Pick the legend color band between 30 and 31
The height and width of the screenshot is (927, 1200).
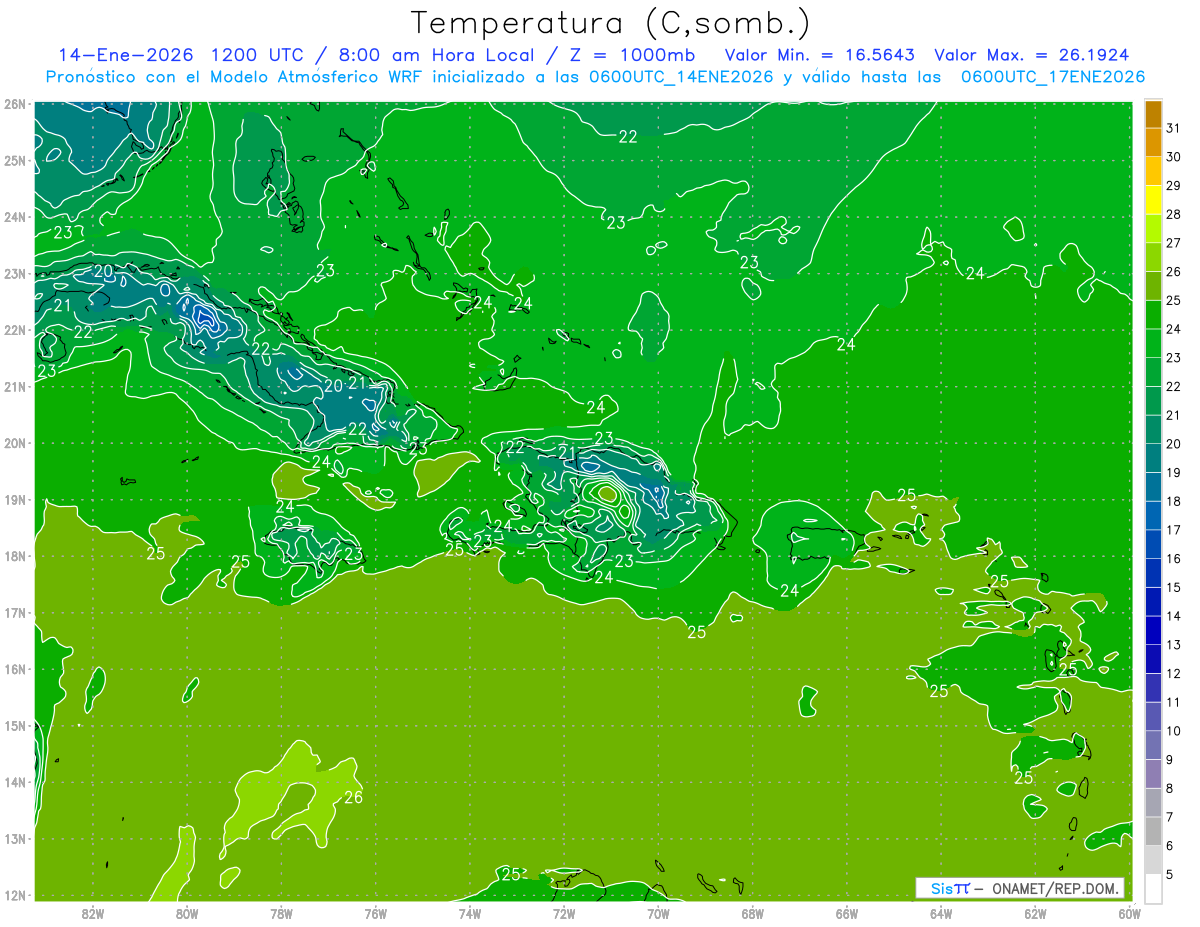(1153, 143)
